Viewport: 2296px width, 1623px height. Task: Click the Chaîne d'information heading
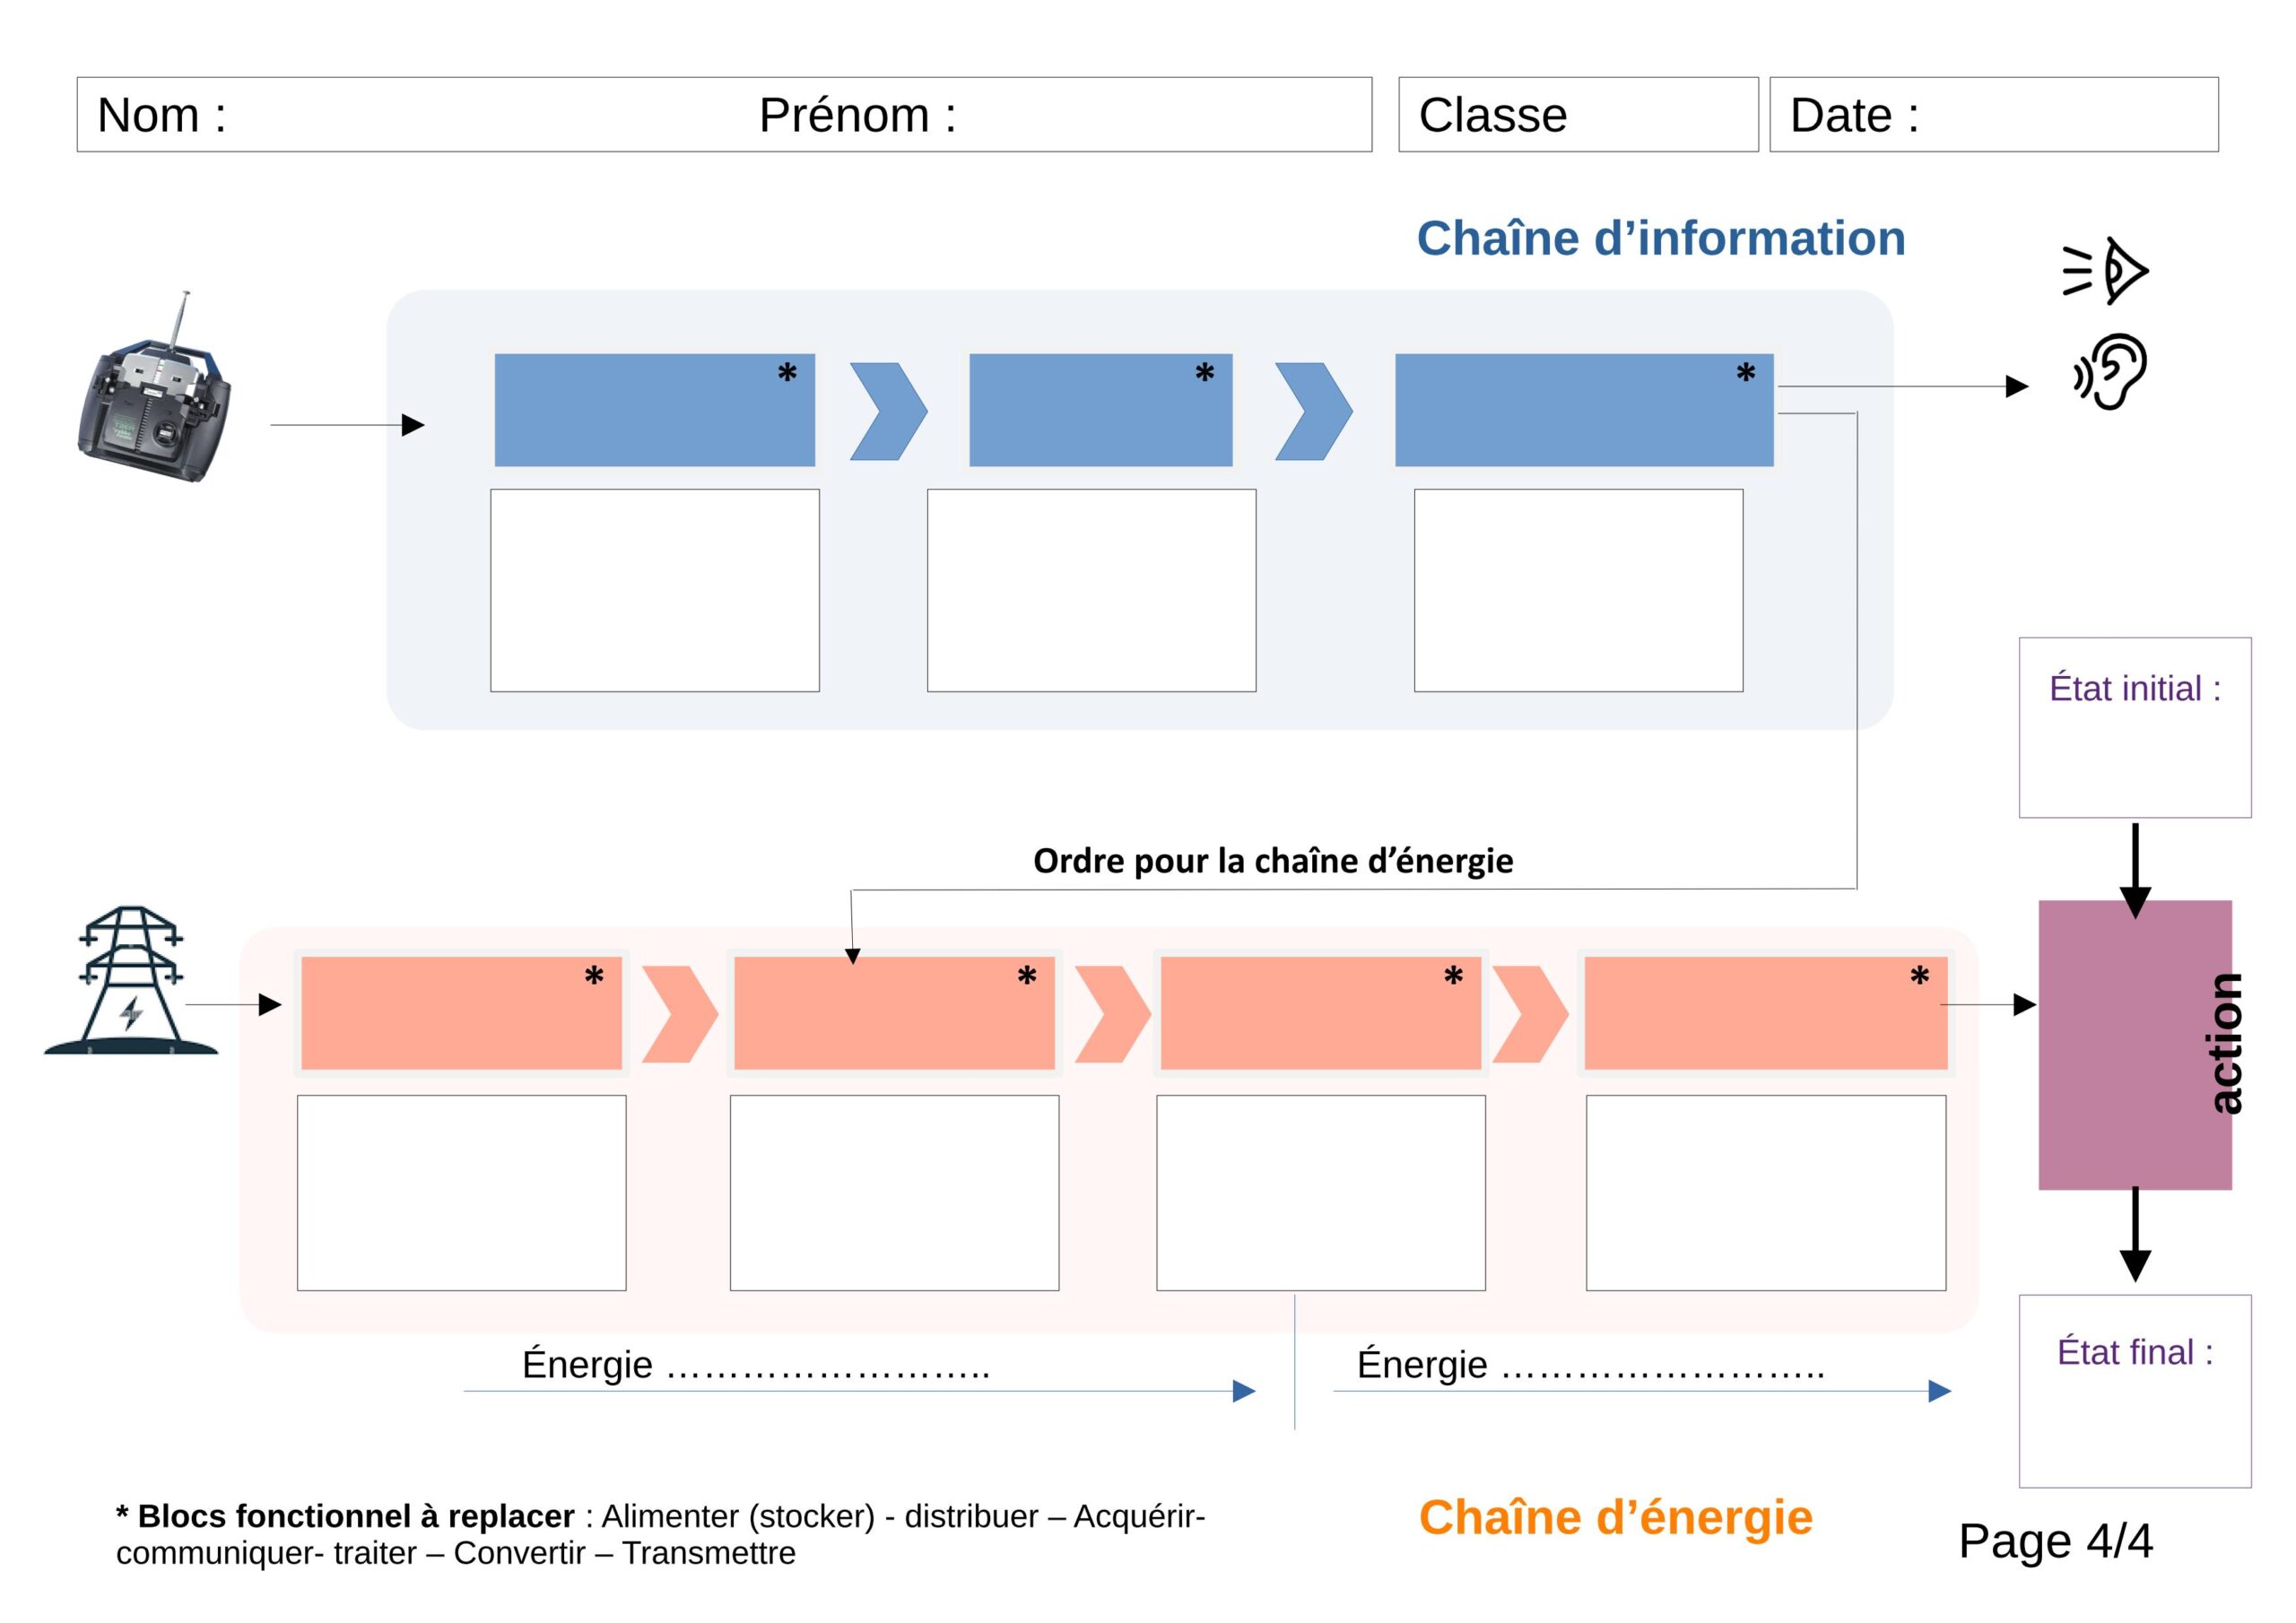click(1660, 239)
